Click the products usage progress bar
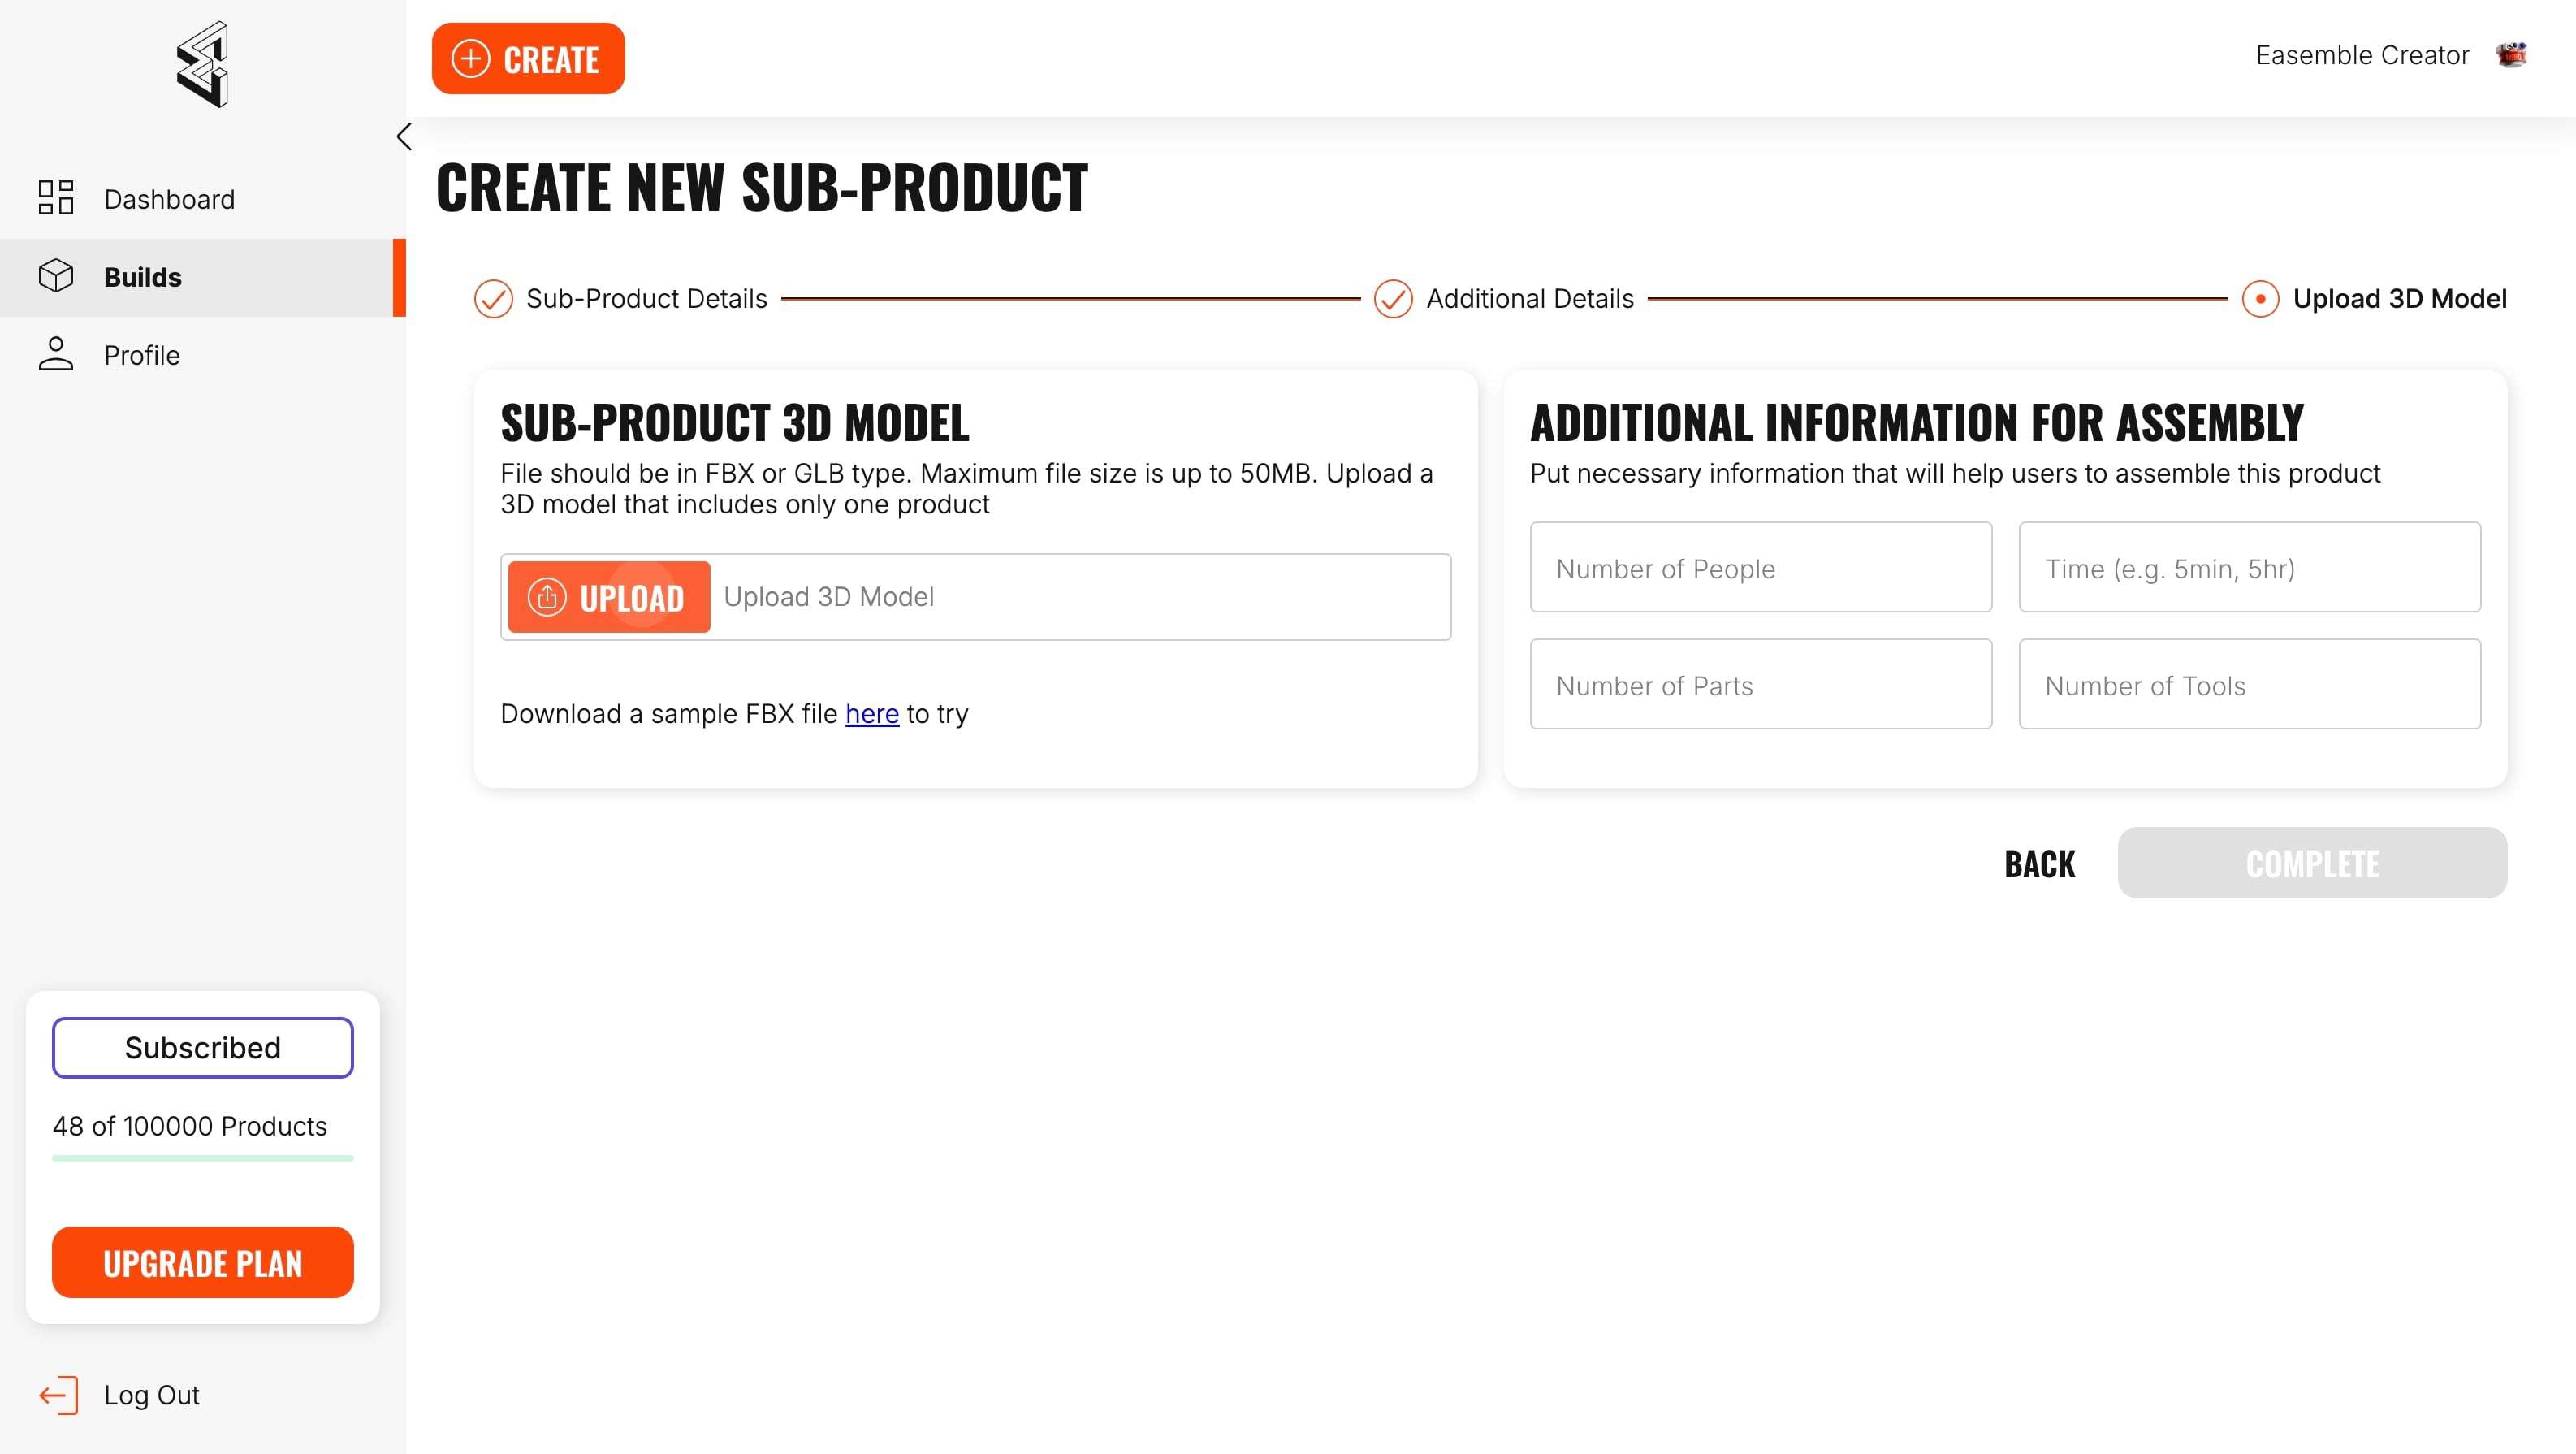The width and height of the screenshot is (2576, 1454). point(203,1158)
